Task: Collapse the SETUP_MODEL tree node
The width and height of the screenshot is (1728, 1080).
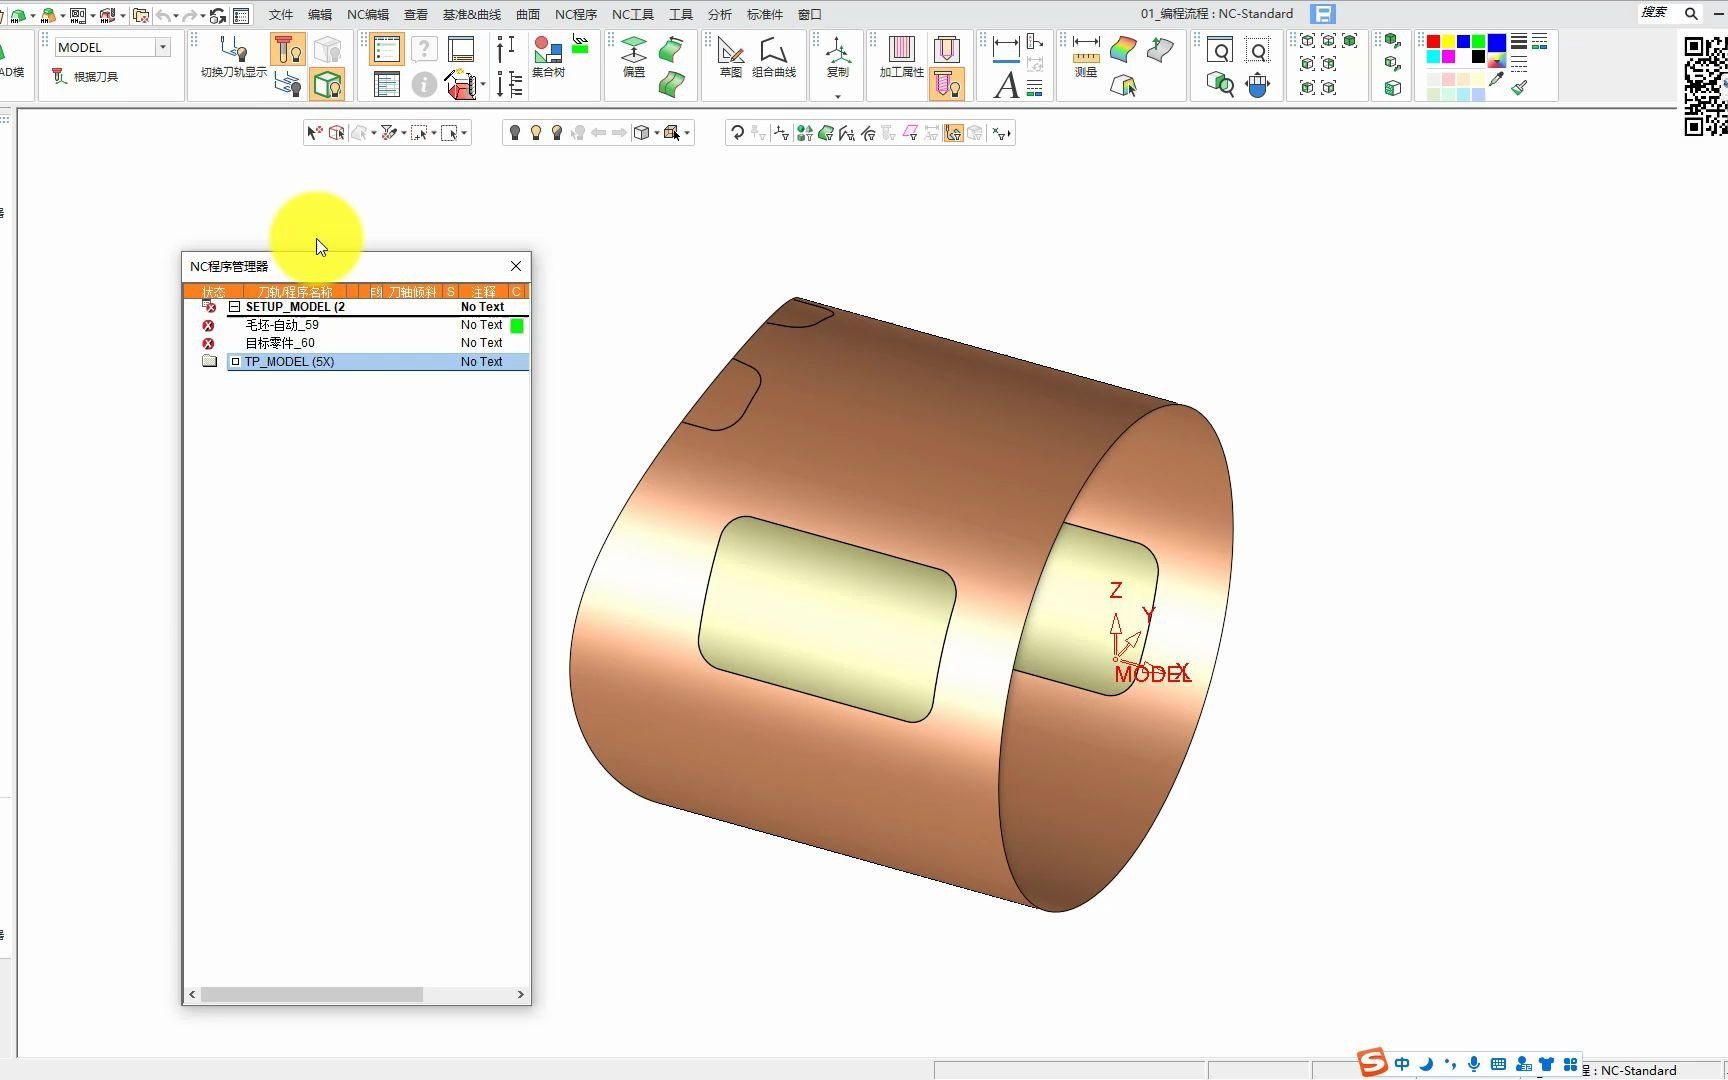Action: pyautogui.click(x=235, y=307)
